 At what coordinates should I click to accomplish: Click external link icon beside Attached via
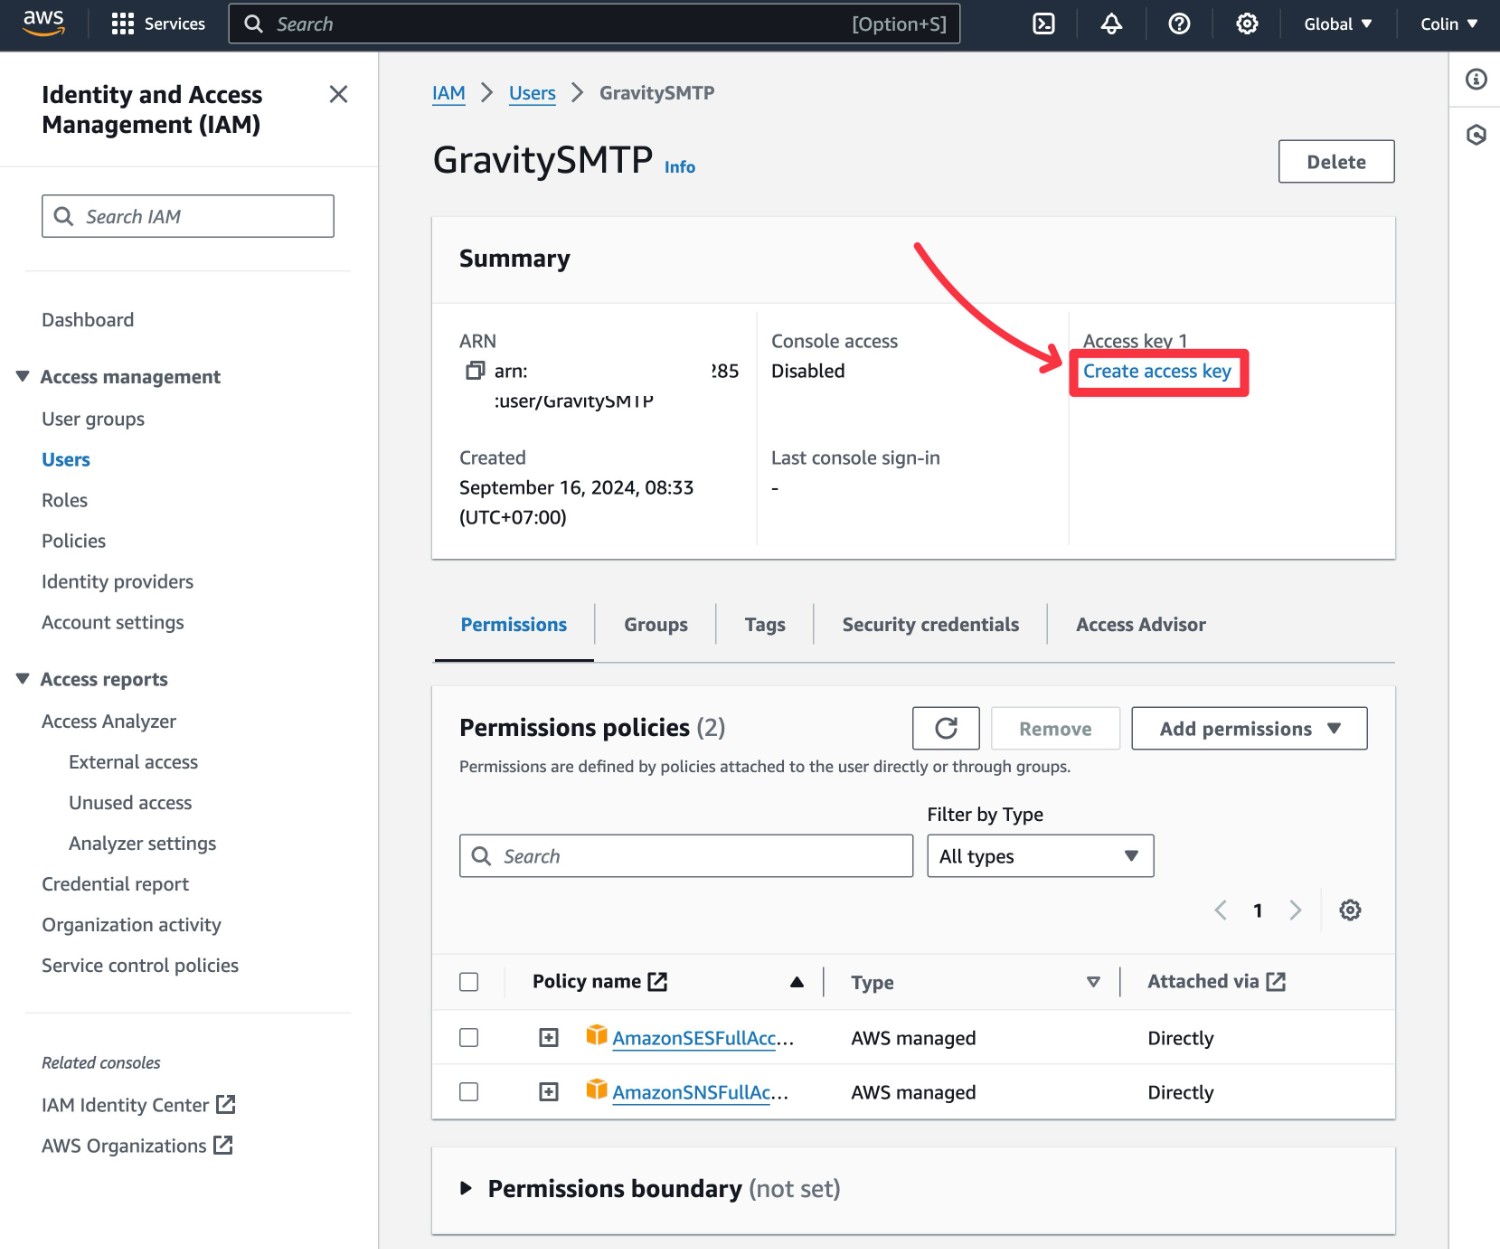tap(1276, 982)
